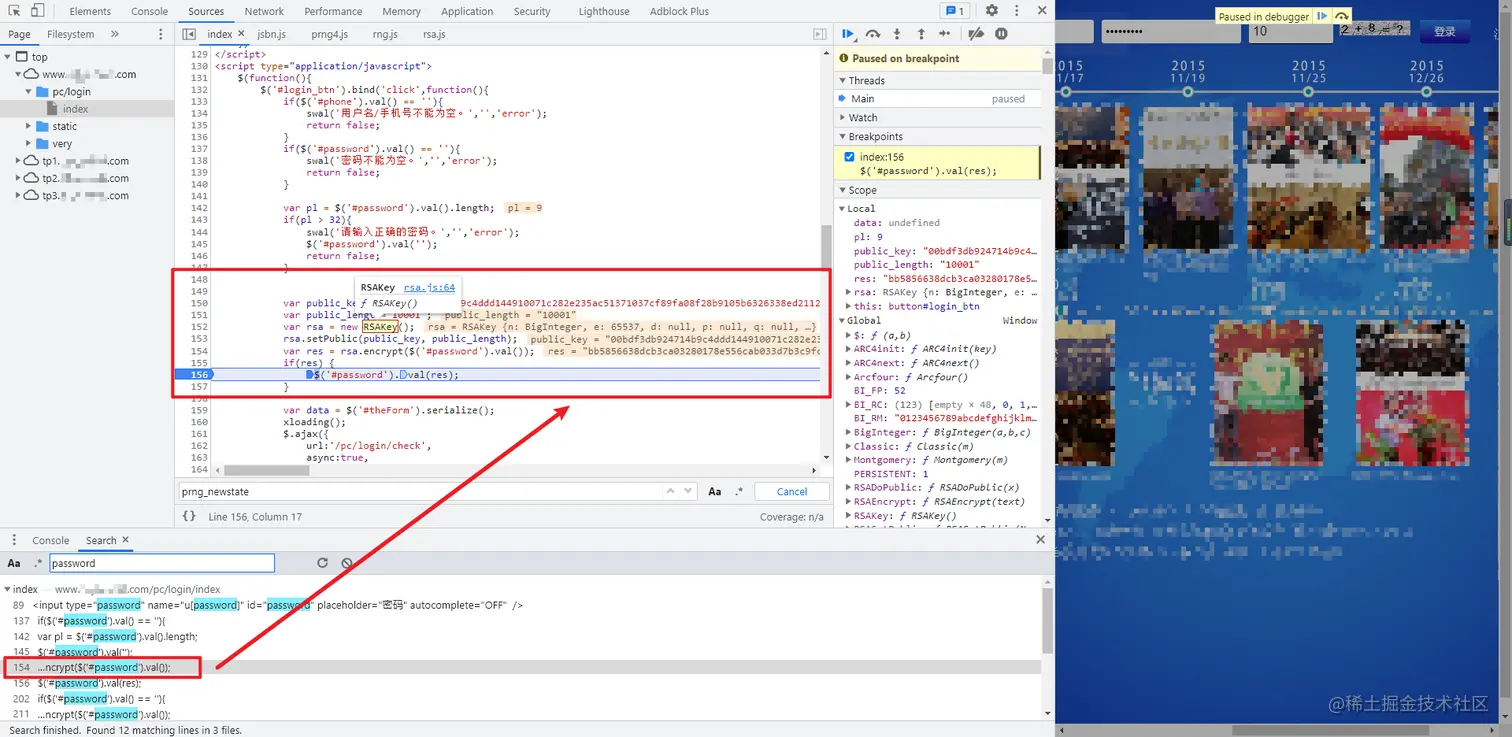Open the DevTools three-dot customize menu
Image resolution: width=1512 pixels, height=737 pixels.
[x=1015, y=11]
